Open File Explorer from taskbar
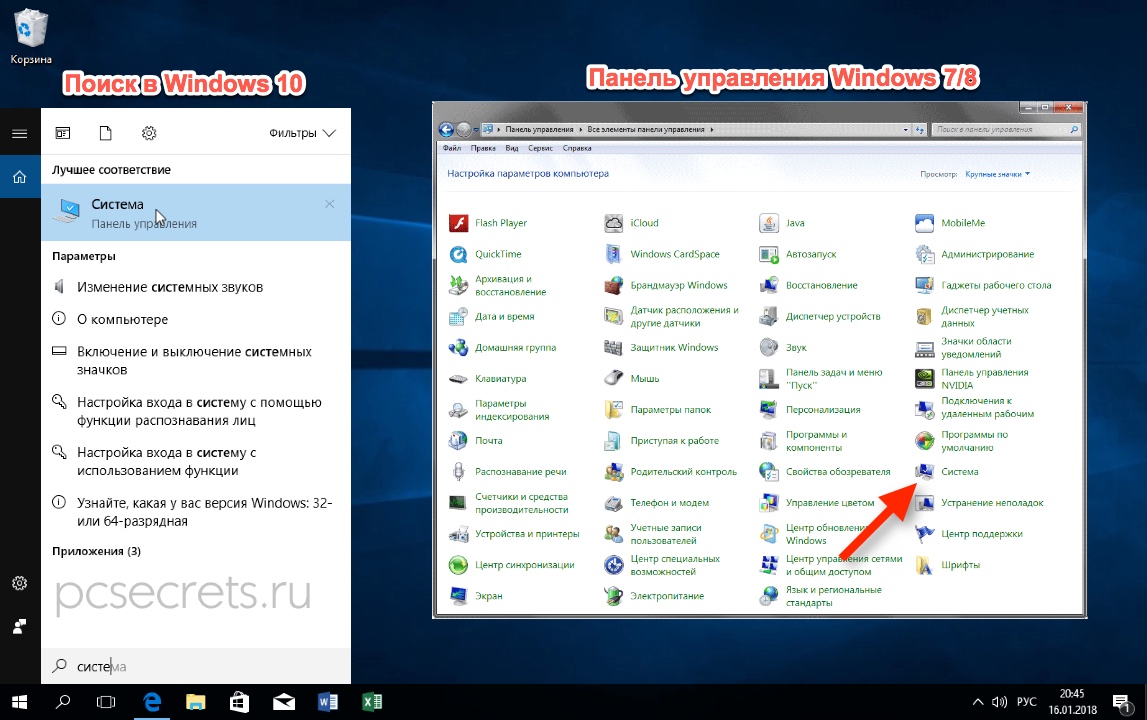Viewport: 1147px width, 720px height. (195, 702)
